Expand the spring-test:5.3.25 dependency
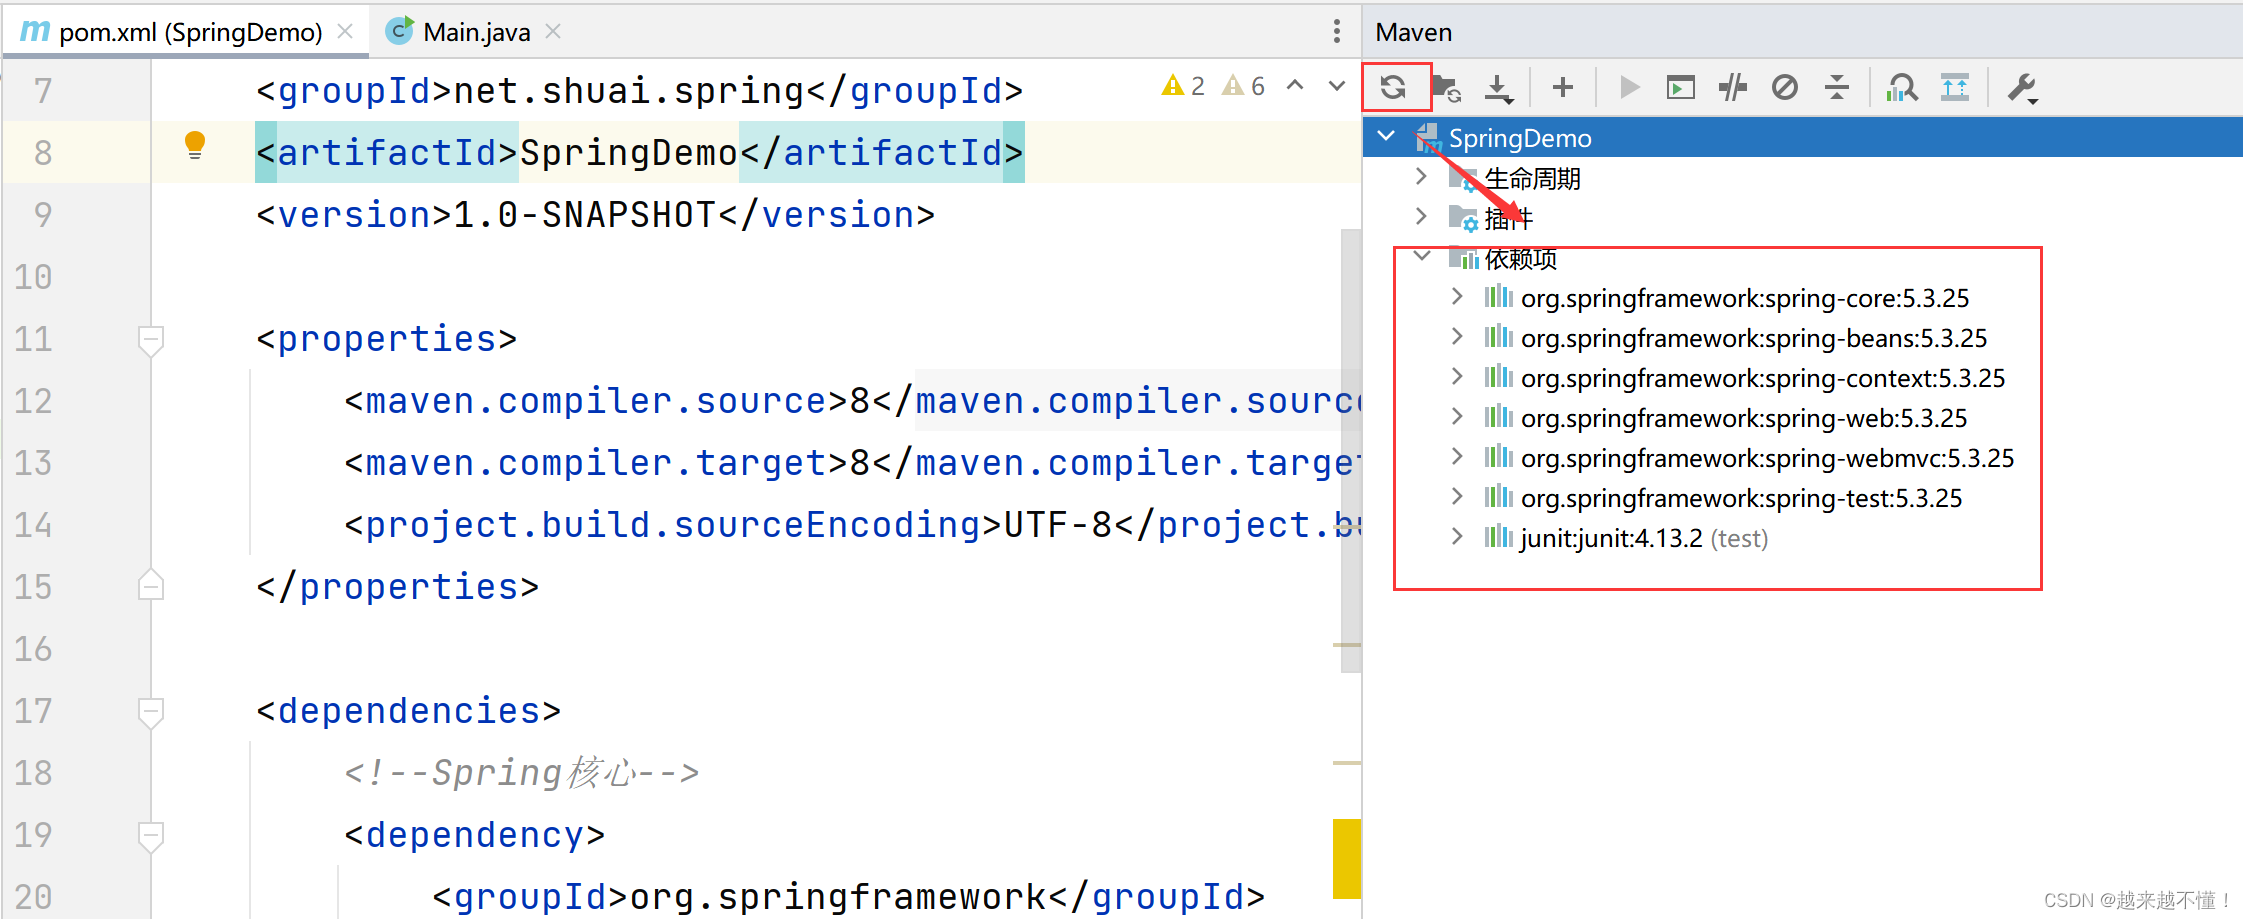2243x919 pixels. coord(1457,497)
